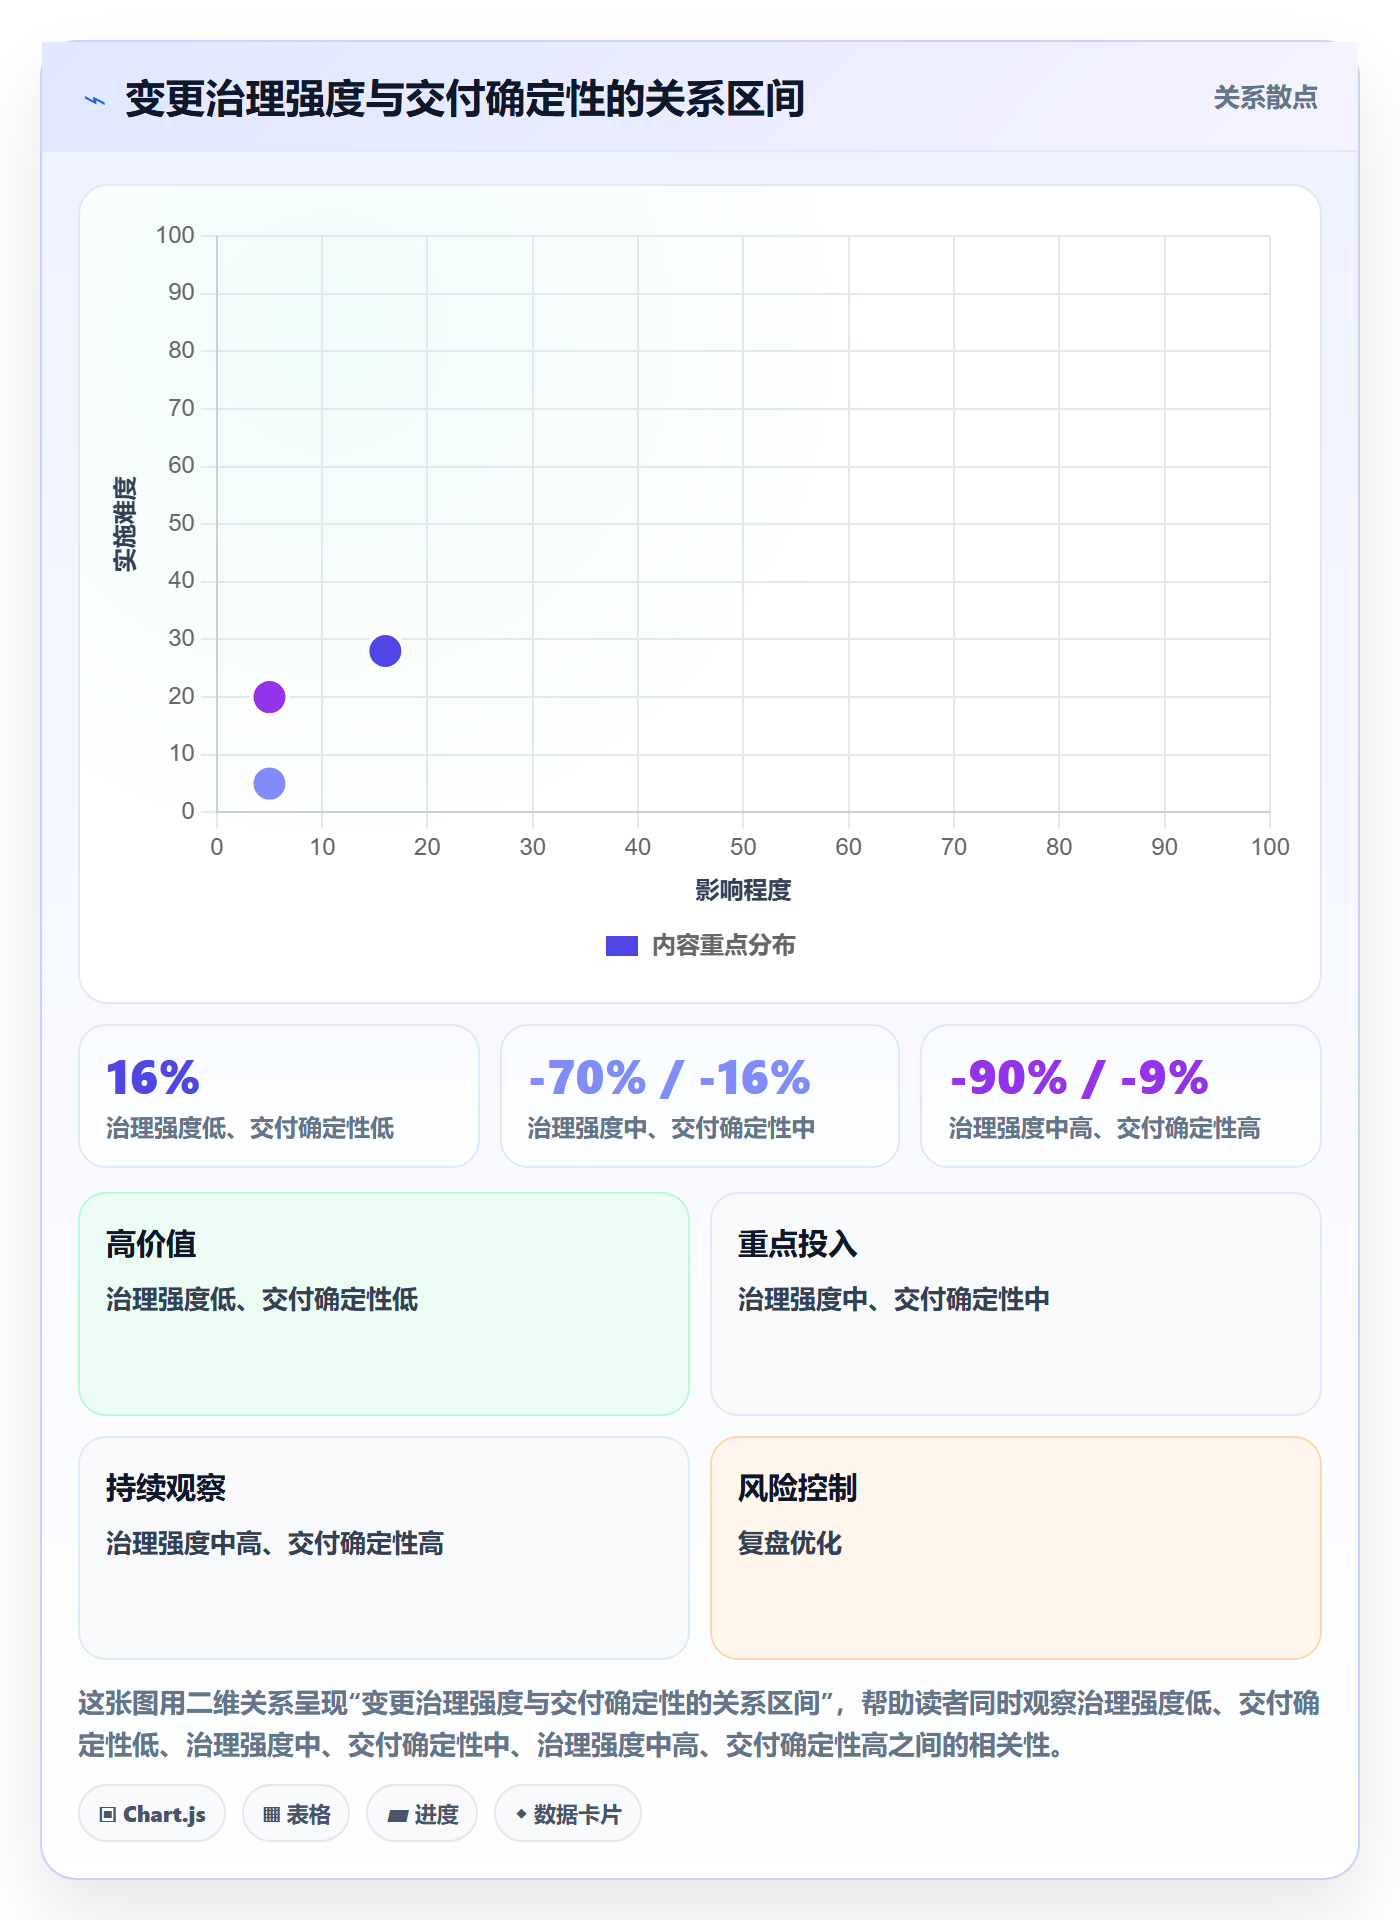Open the 高价值 quadrant card

pos(384,1304)
